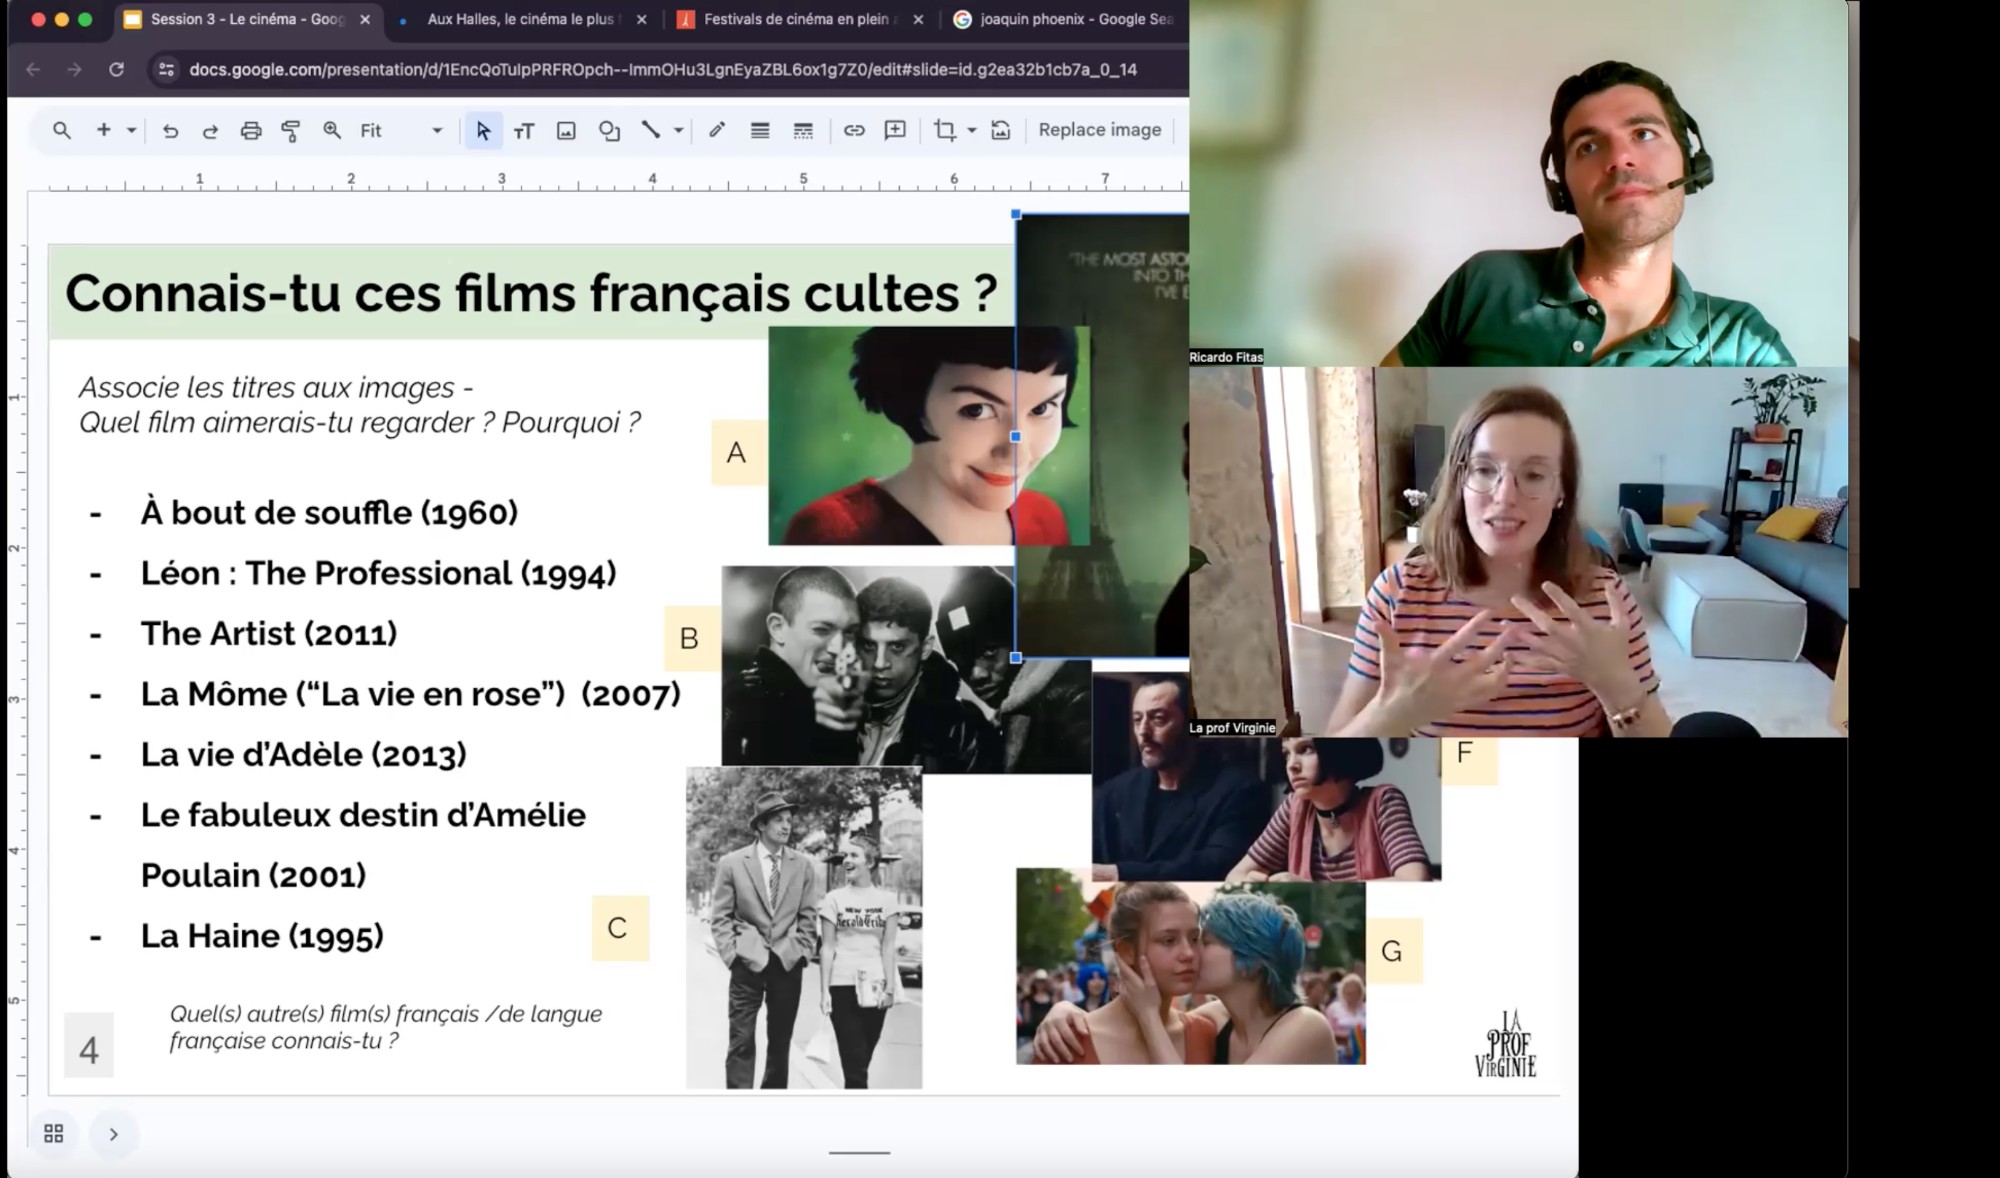The image size is (2000, 1178).
Task: Click La prof Virginie video tile
Action: [x=1518, y=552]
